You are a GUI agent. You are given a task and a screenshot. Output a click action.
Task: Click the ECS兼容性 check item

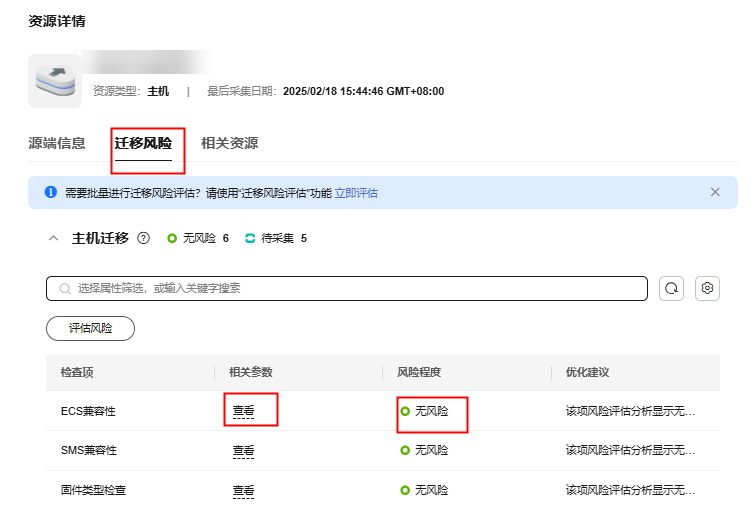tap(88, 411)
